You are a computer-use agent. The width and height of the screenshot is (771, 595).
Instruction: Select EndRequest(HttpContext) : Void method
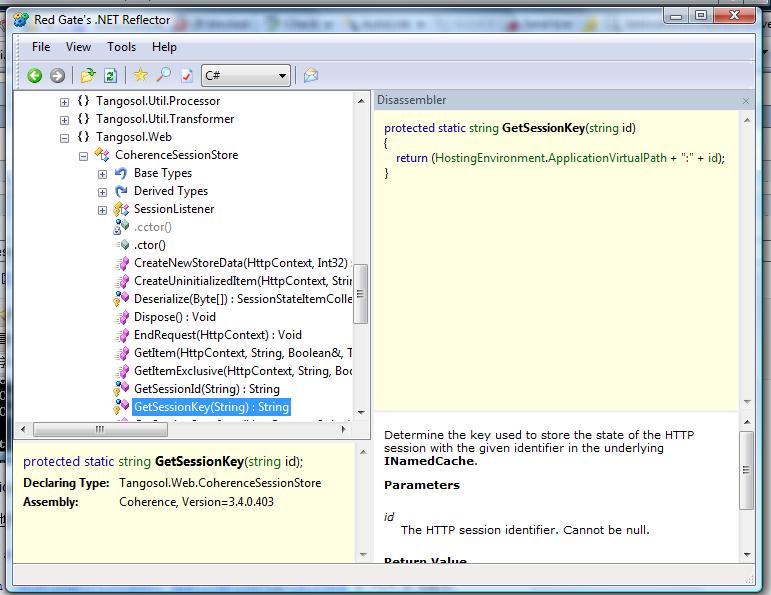pos(218,335)
